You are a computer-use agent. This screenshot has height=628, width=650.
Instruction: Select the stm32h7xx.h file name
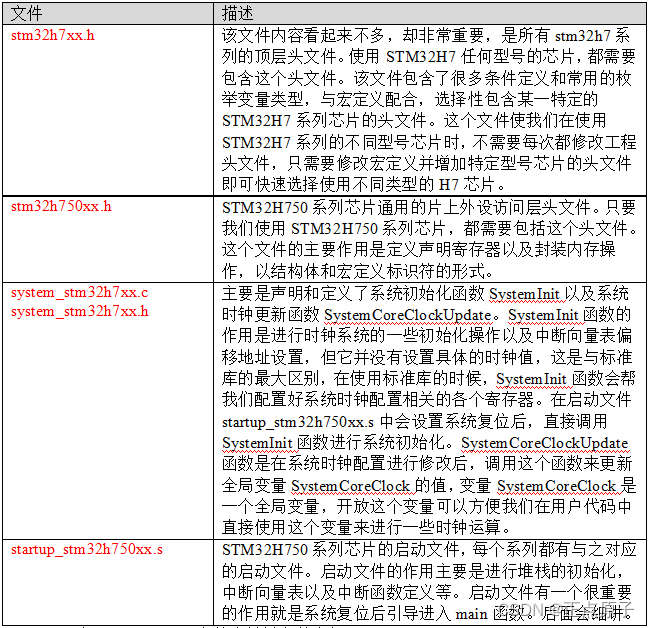(x=53, y=35)
